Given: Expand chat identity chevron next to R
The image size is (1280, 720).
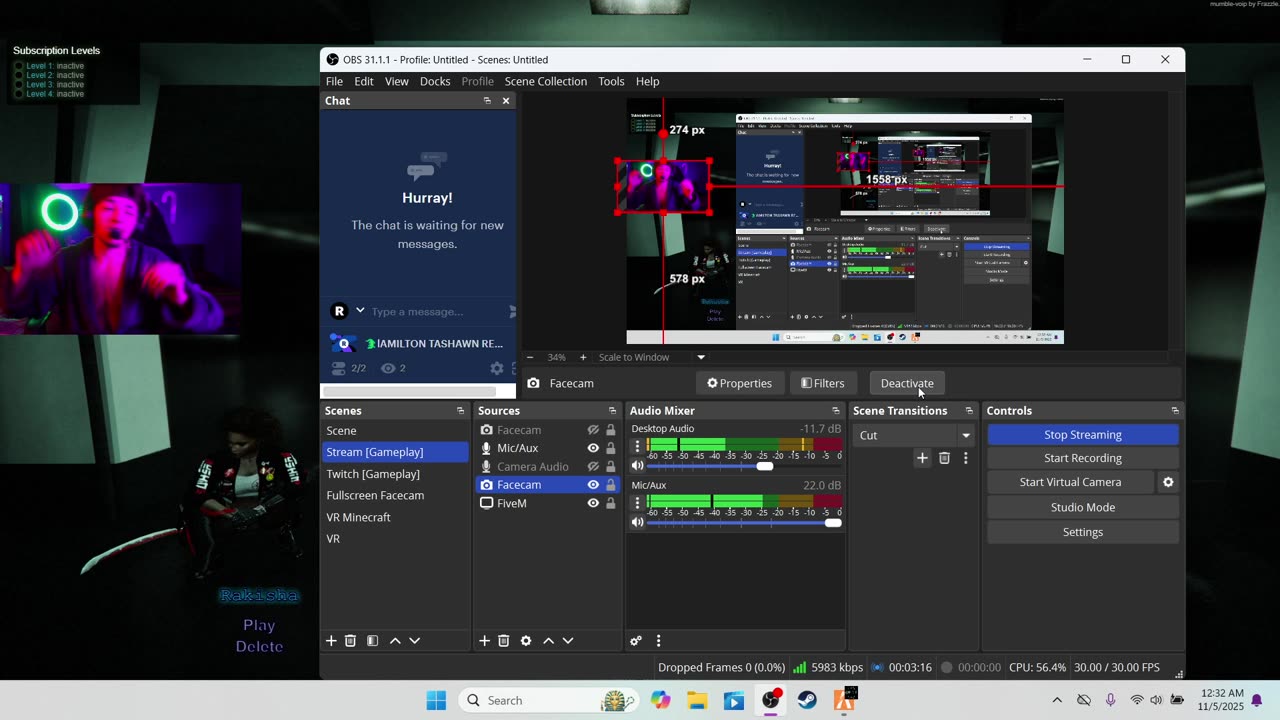Looking at the screenshot, I should tap(360, 311).
